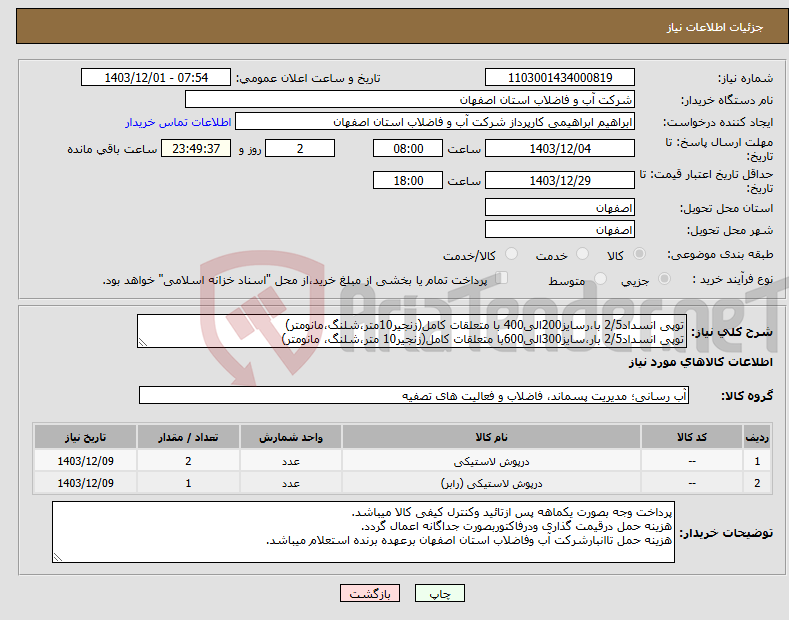This screenshot has width=789, height=620.
Task: Click the unit عدد in row 2
Action: 291,483
